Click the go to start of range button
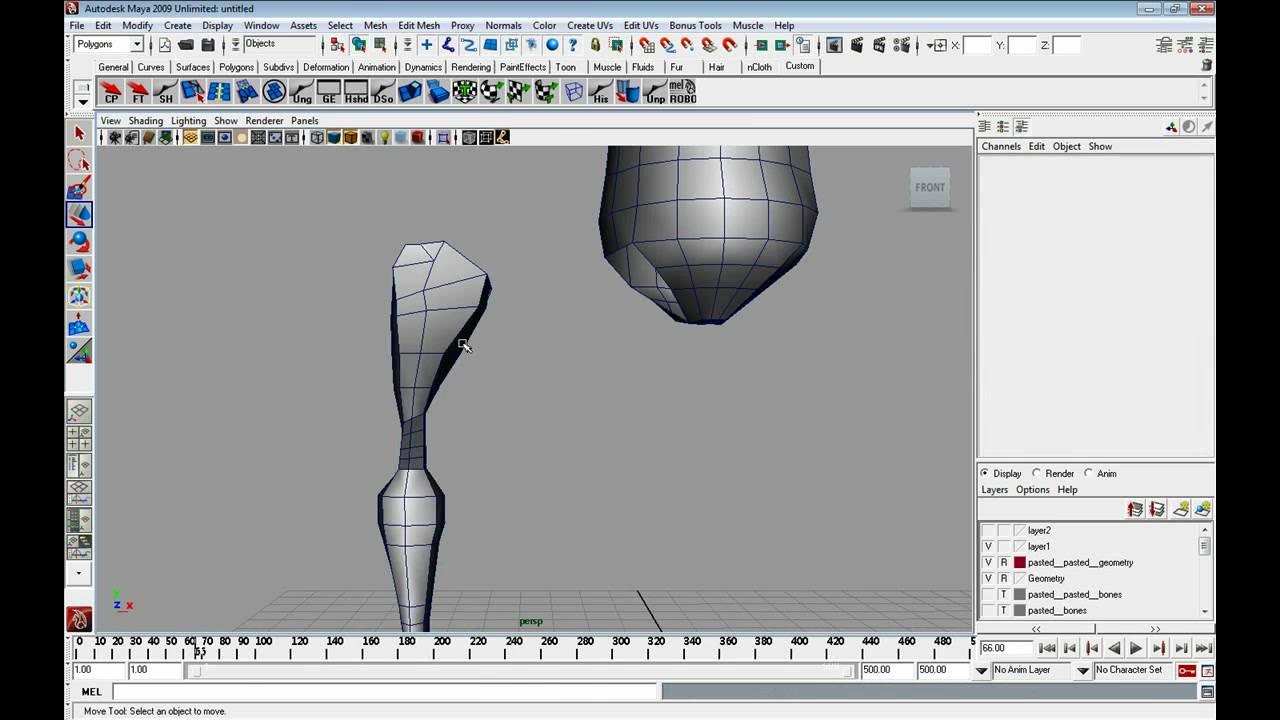This screenshot has width=1280, height=720. [x=1047, y=648]
